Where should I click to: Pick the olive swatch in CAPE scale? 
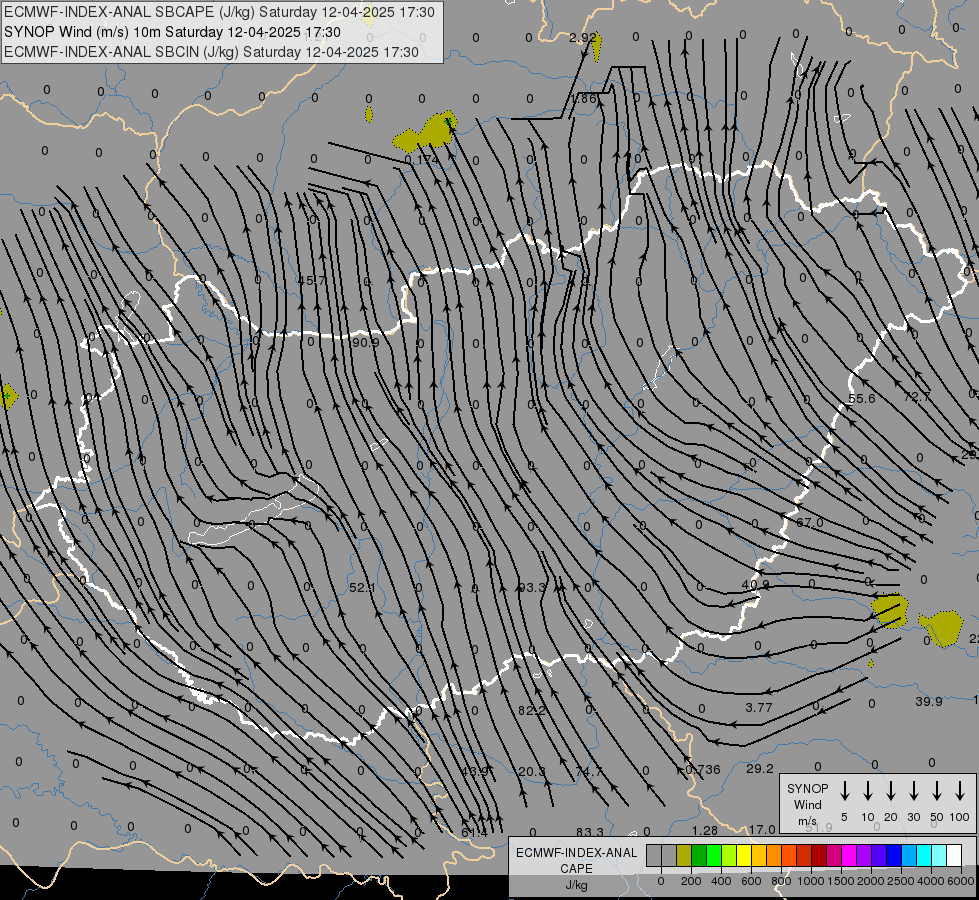click(x=684, y=856)
